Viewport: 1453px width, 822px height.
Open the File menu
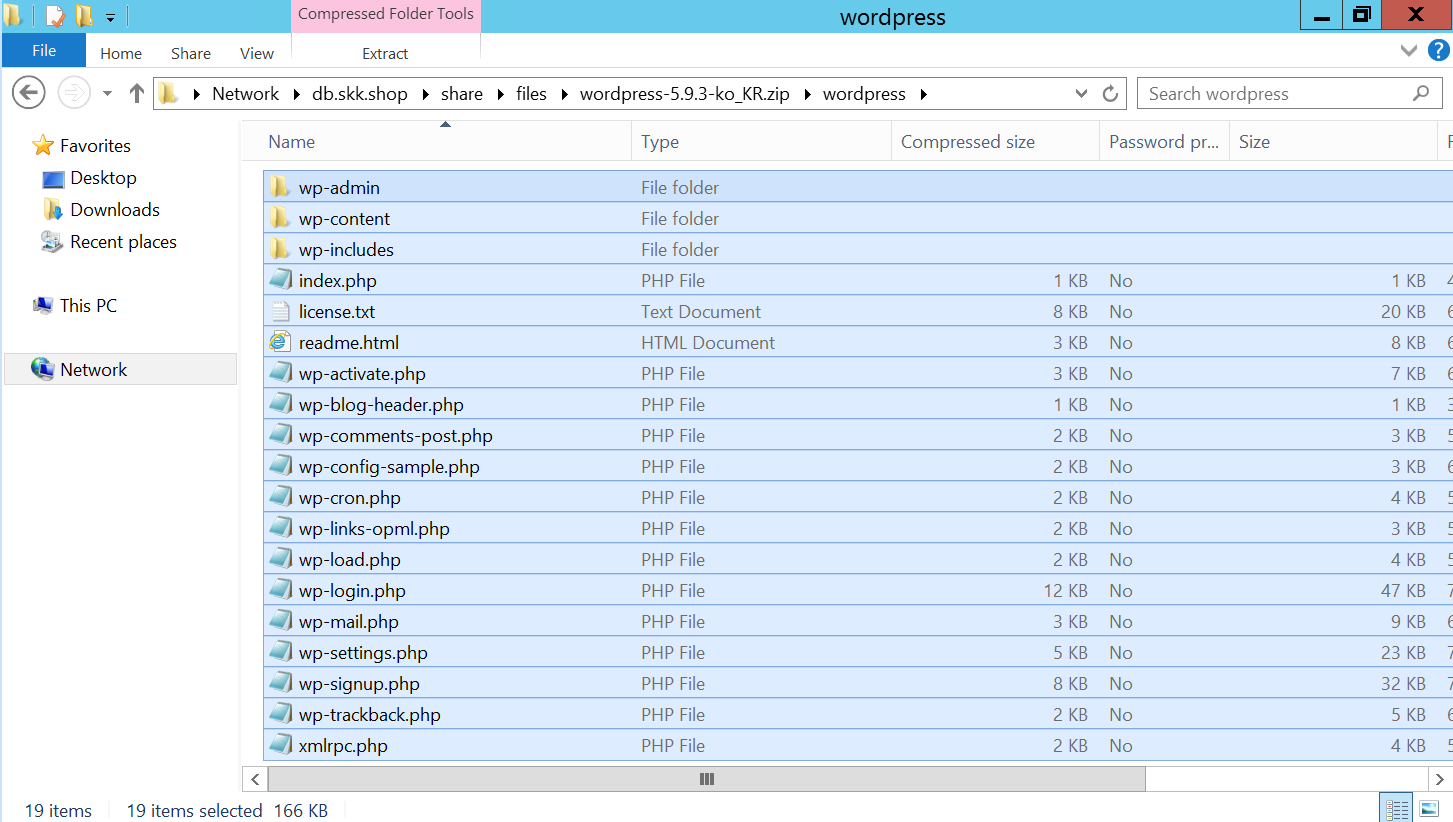pos(44,51)
